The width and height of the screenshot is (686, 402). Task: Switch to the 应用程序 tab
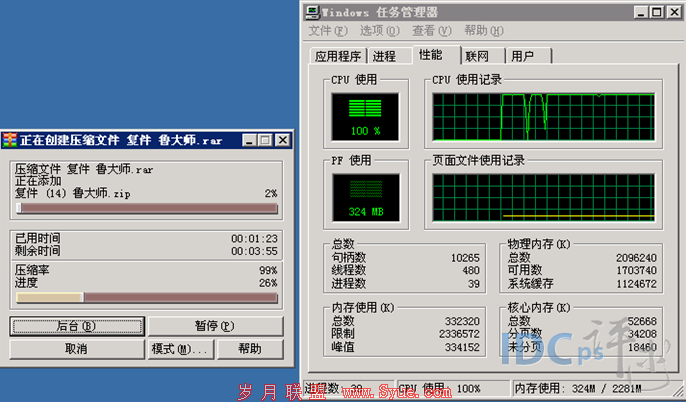click(338, 56)
